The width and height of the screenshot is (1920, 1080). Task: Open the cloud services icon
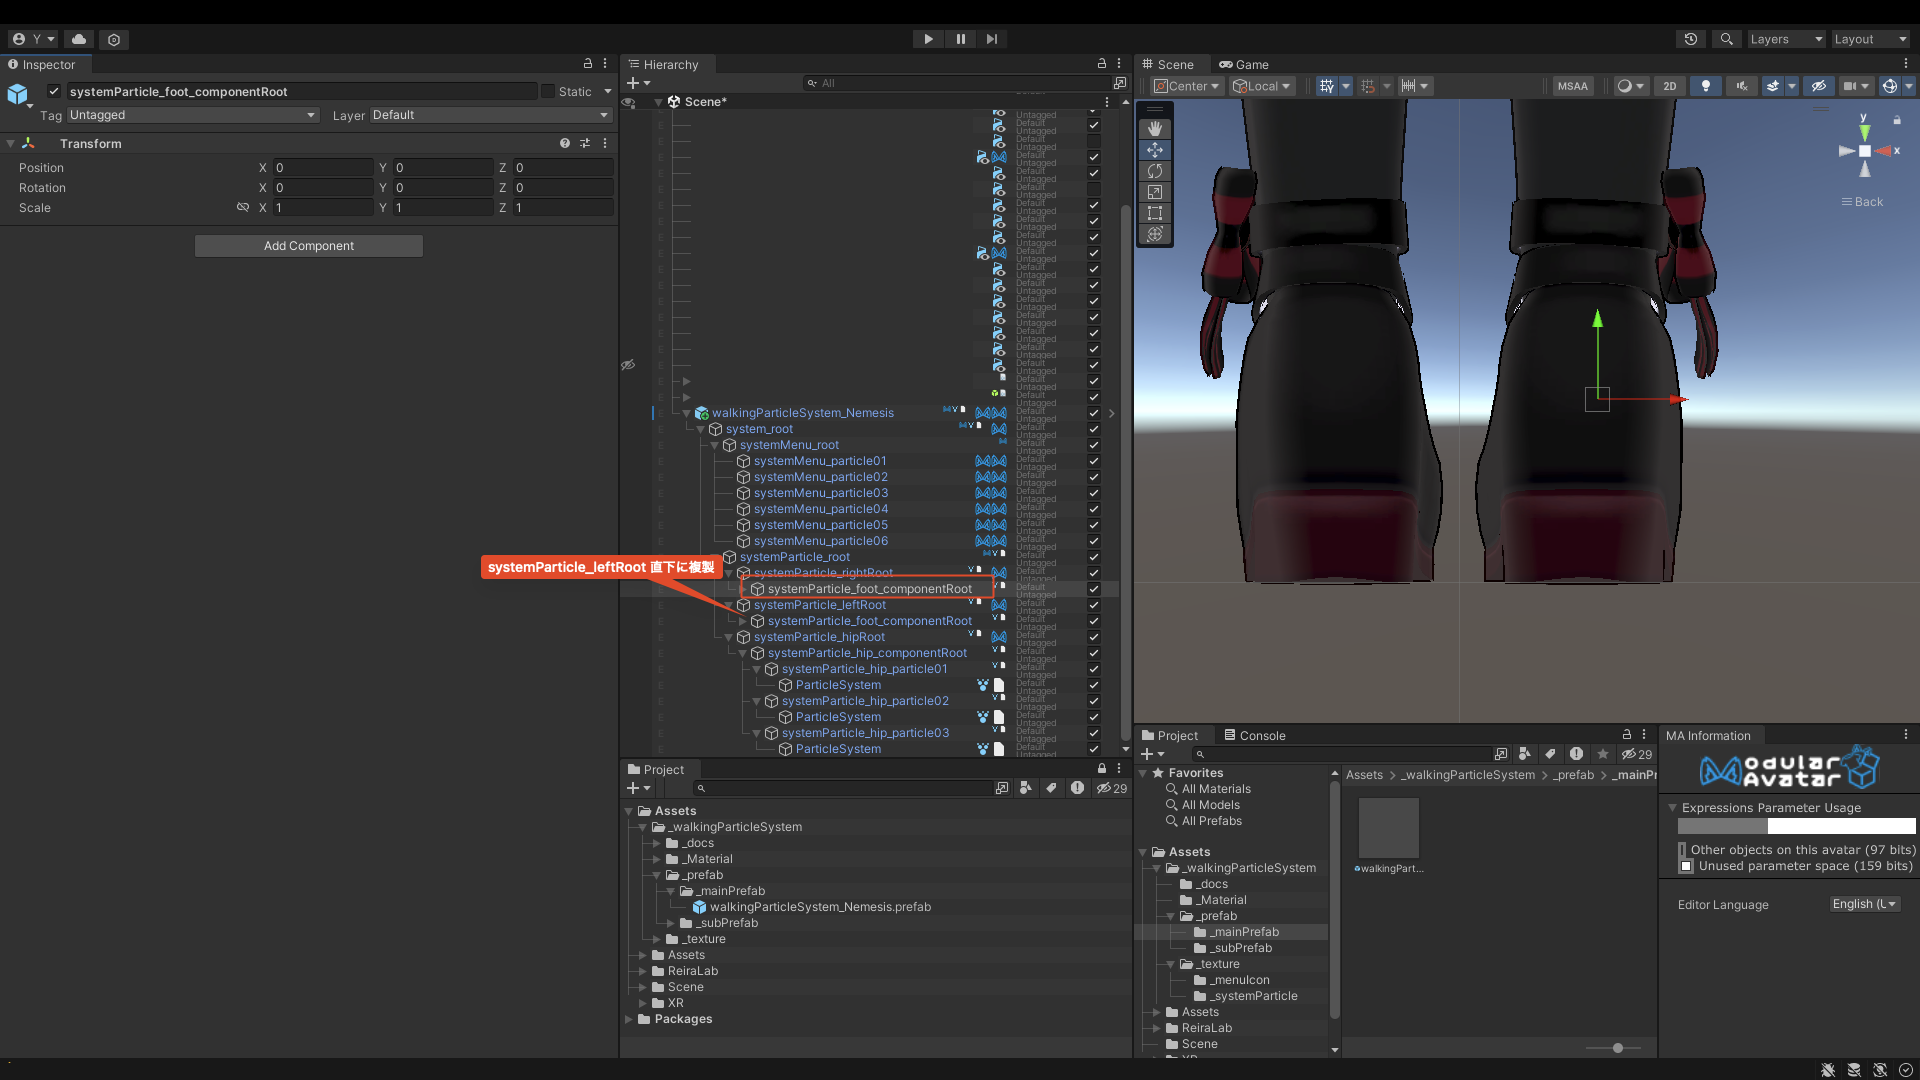79,39
